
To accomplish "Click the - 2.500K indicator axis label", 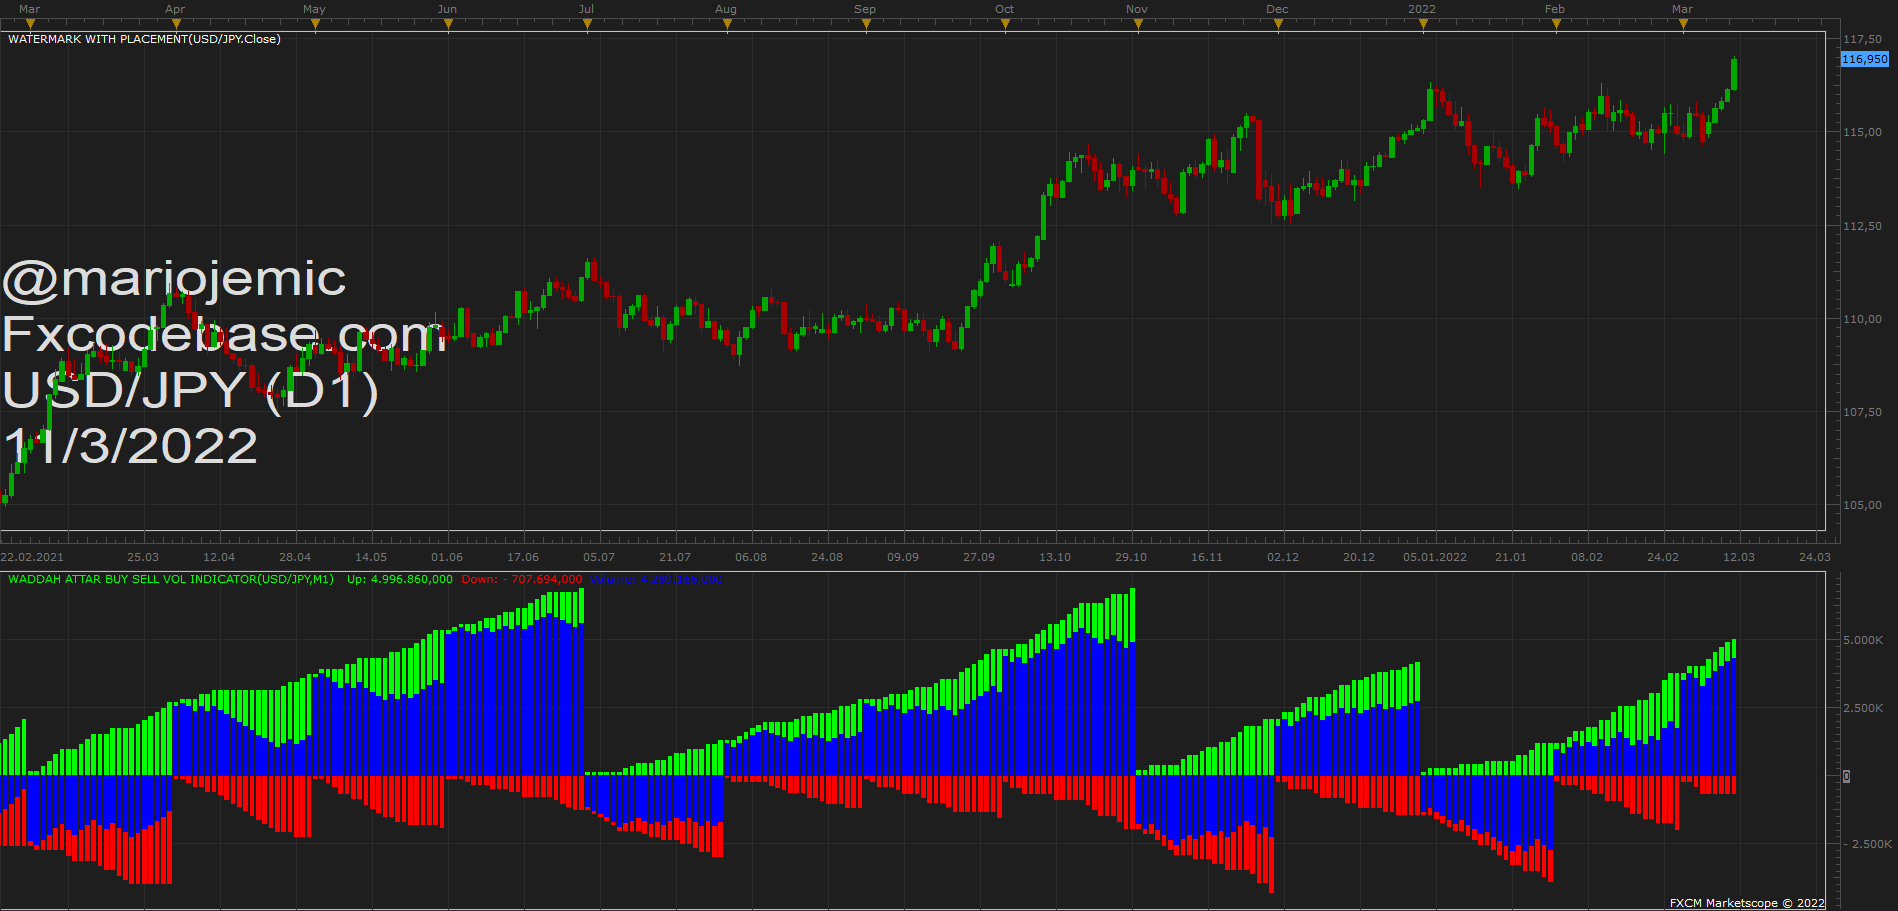I will 1866,844.
